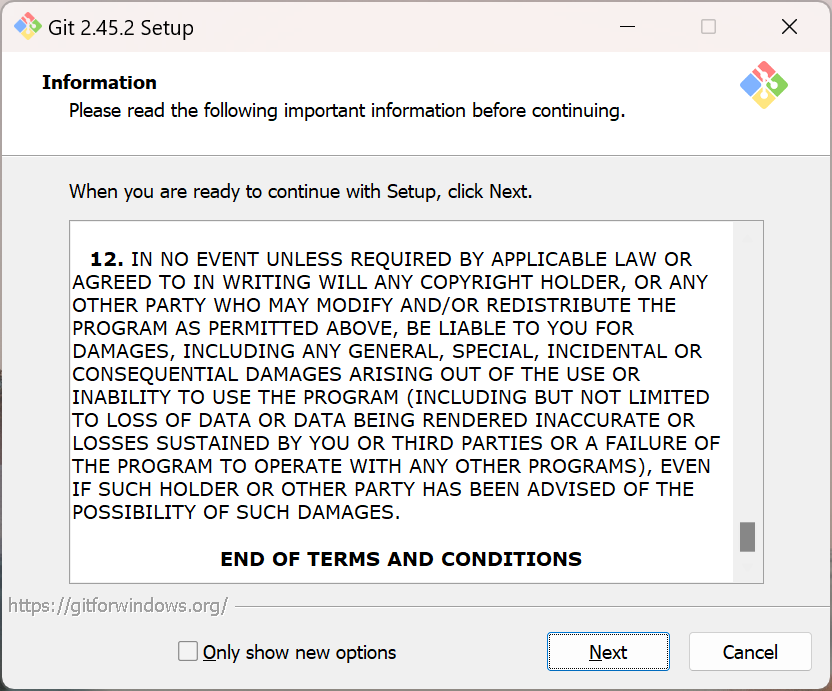This screenshot has width=832, height=691.
Task: Click the 'When you are ready to continue' instruction
Action: click(x=300, y=191)
